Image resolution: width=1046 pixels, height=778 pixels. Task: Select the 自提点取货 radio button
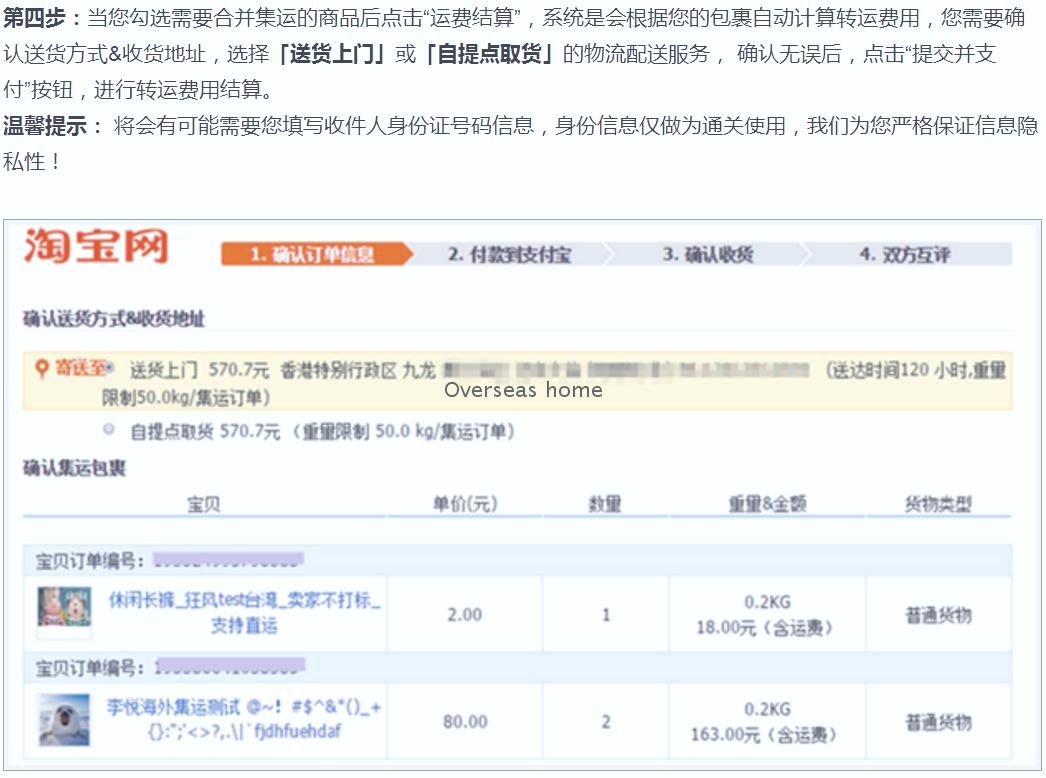tap(109, 429)
